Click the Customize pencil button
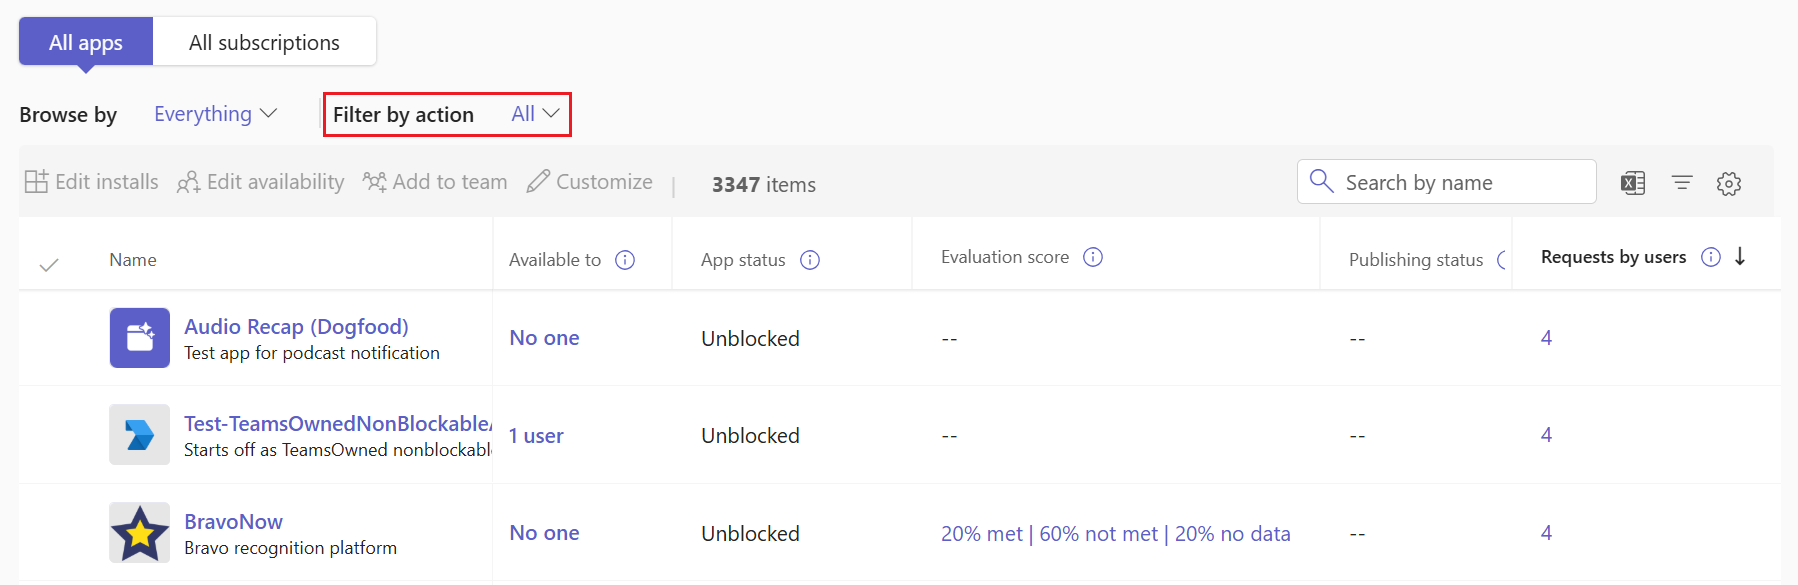This screenshot has height=585, width=1798. pyautogui.click(x=590, y=182)
